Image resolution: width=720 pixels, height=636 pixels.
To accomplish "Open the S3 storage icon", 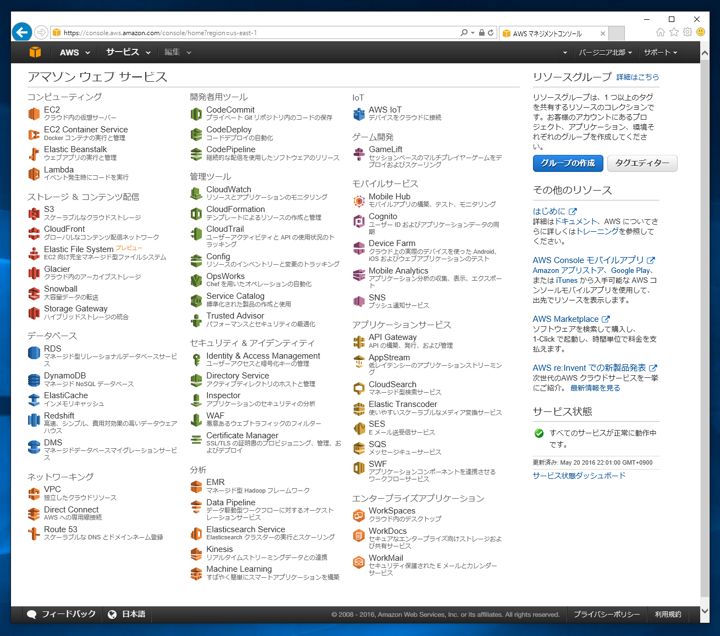I will [x=34, y=214].
